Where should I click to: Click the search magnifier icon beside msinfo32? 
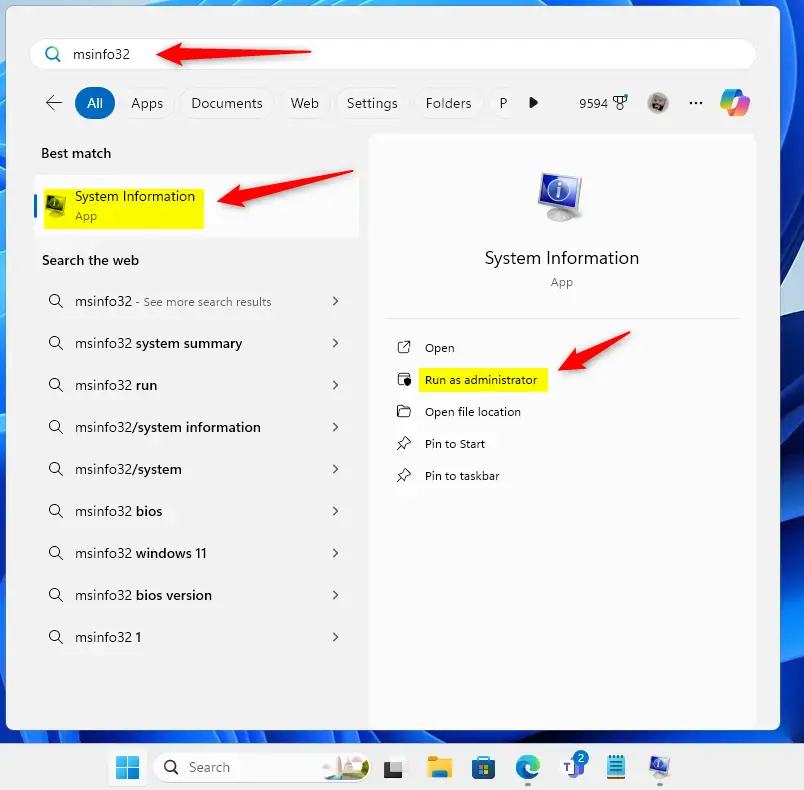pos(52,54)
